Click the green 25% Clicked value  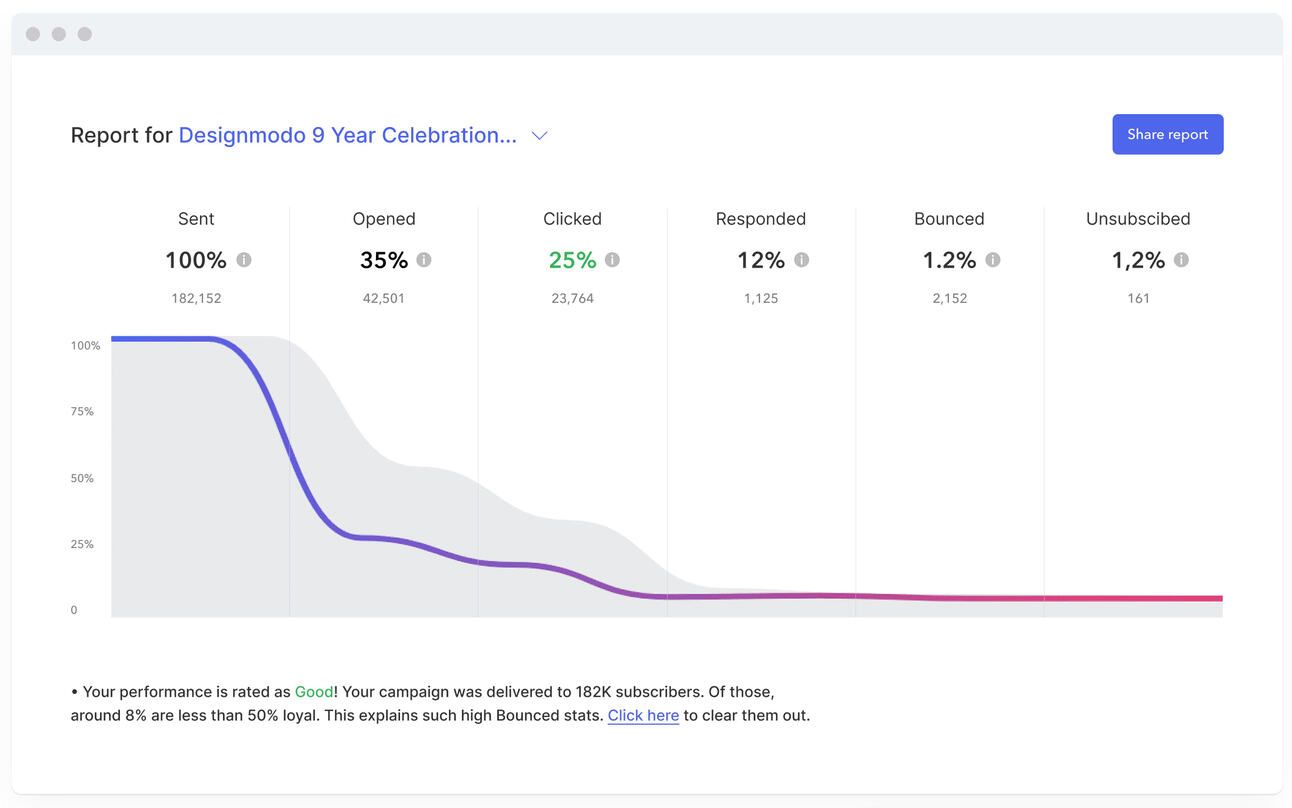click(572, 260)
